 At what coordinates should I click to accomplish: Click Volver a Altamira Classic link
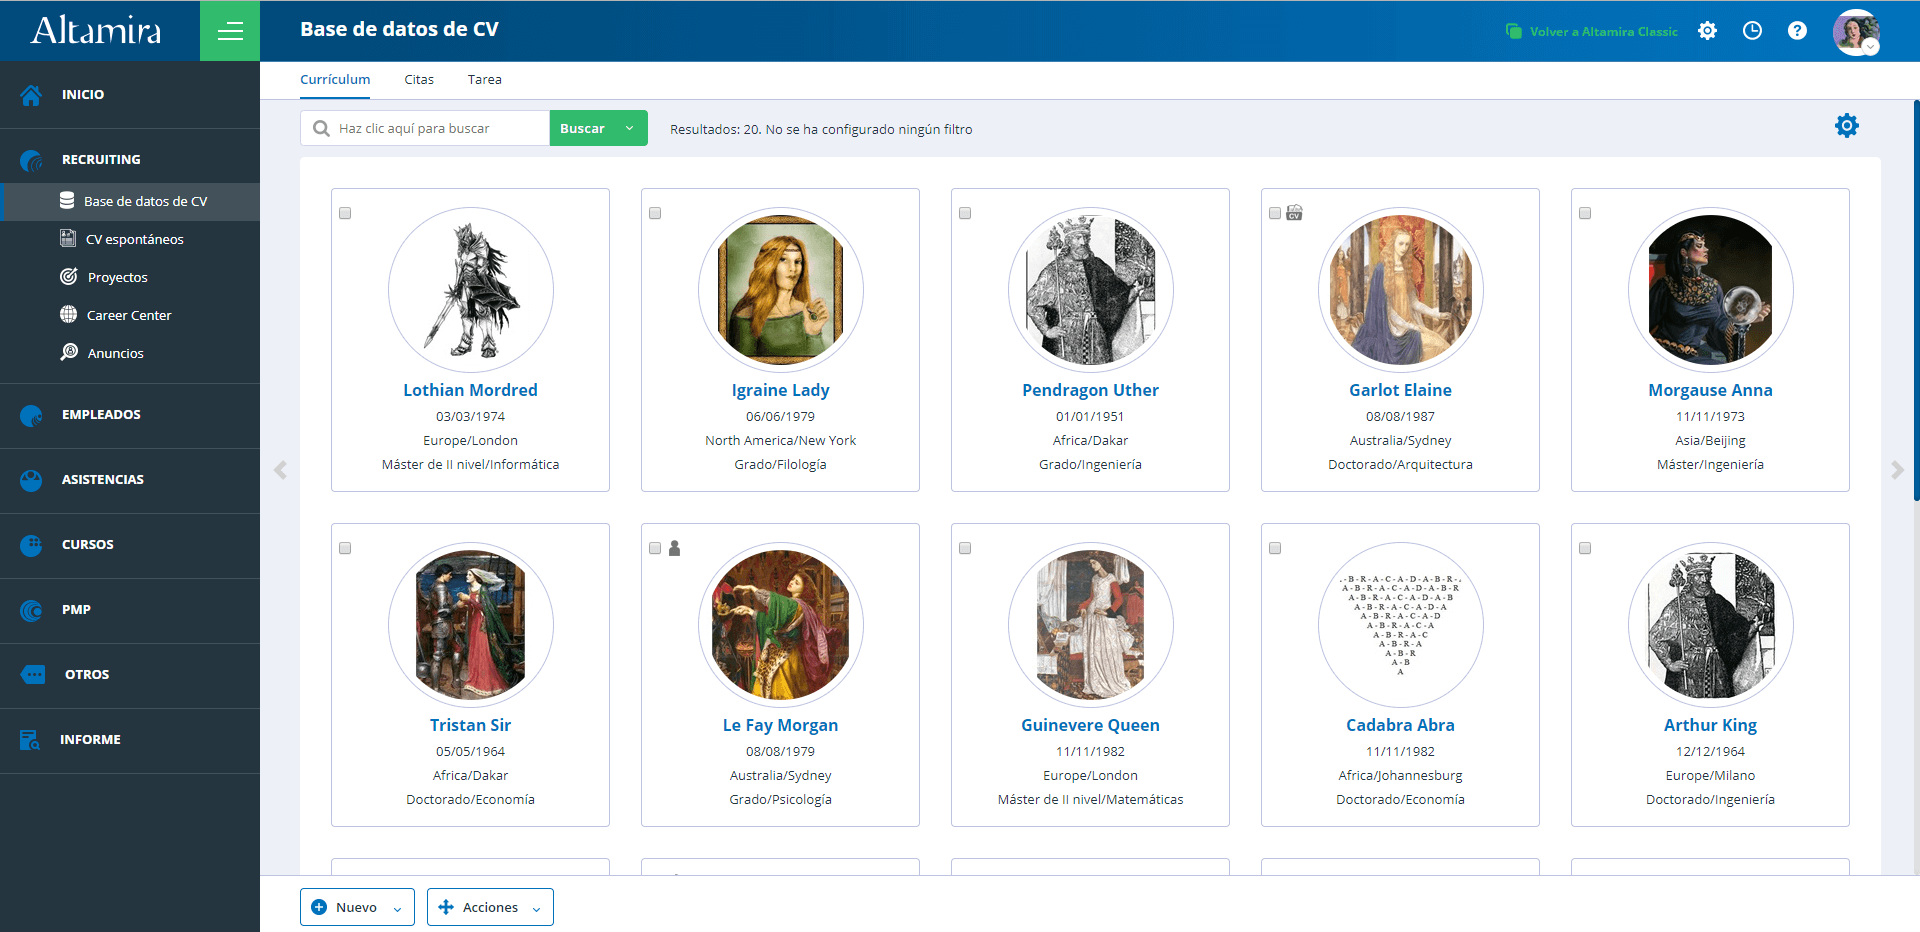(x=1603, y=32)
